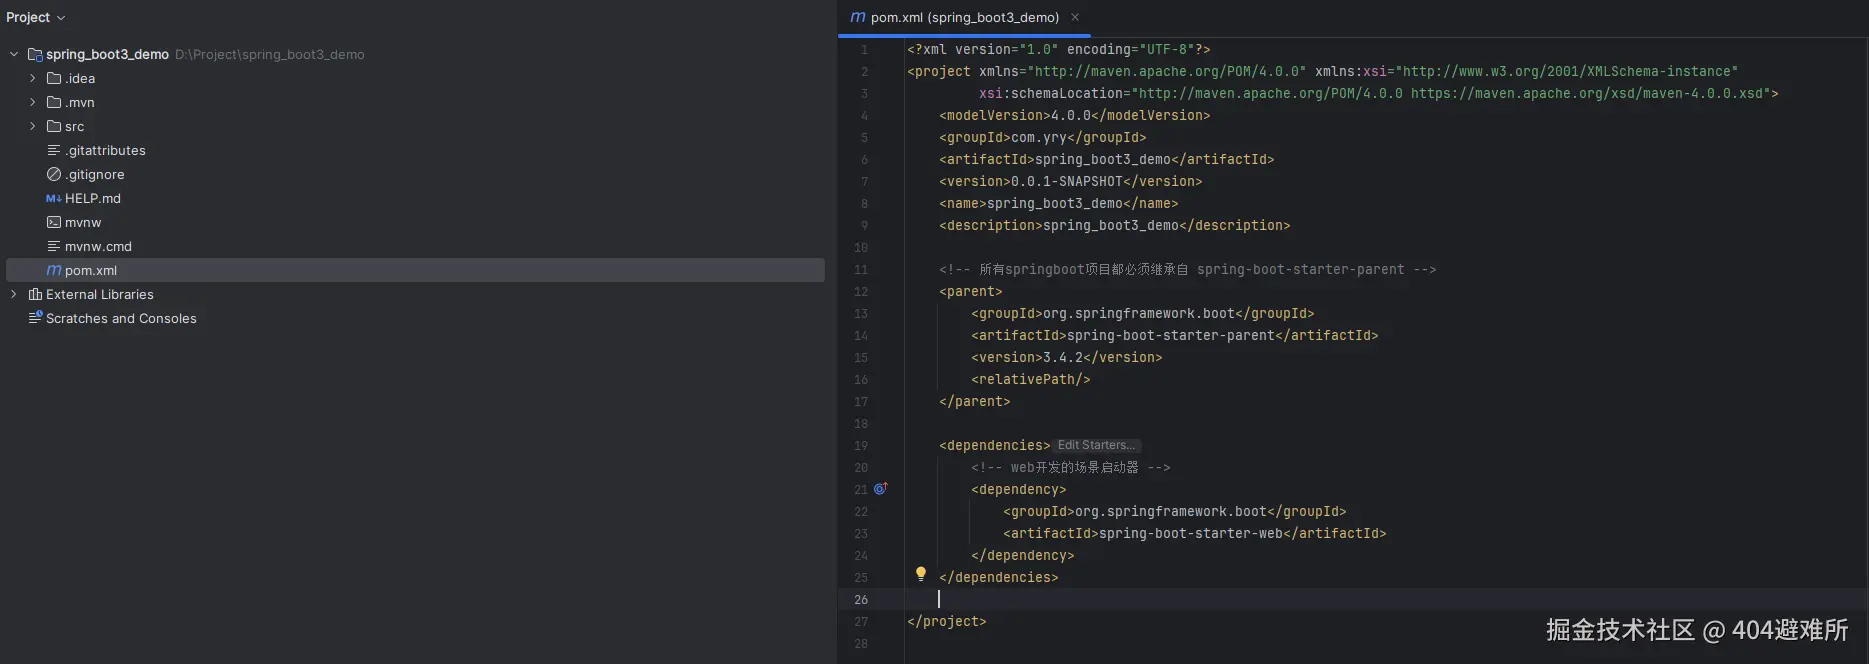Click line number 26 in gutter
Viewport: 1869px width, 664px height.
tap(861, 599)
